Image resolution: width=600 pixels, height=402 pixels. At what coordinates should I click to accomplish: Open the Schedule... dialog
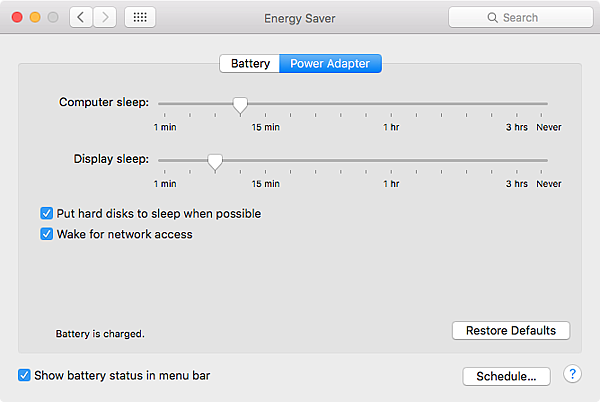[x=507, y=376]
